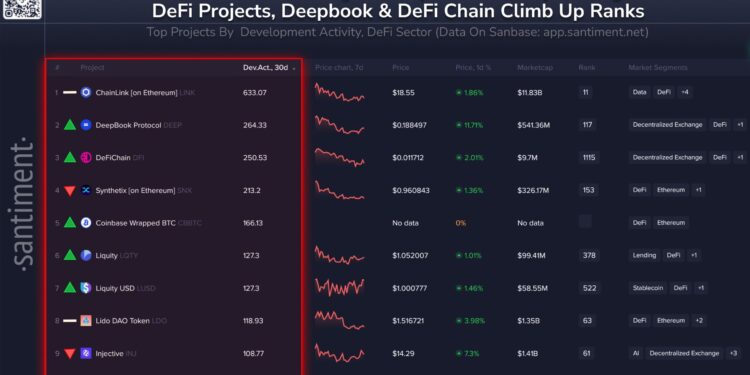Click the Market Segments column header

(x=658, y=68)
